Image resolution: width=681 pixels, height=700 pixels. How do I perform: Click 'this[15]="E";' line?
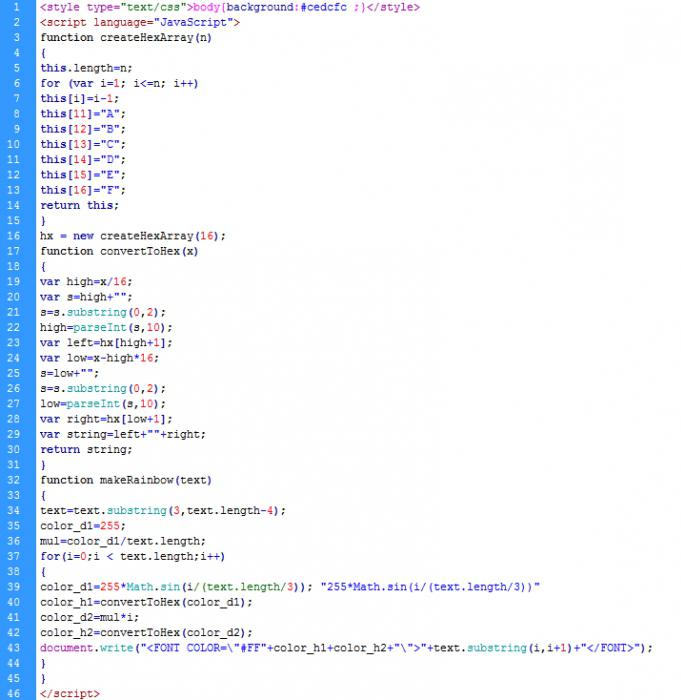[x=83, y=175]
